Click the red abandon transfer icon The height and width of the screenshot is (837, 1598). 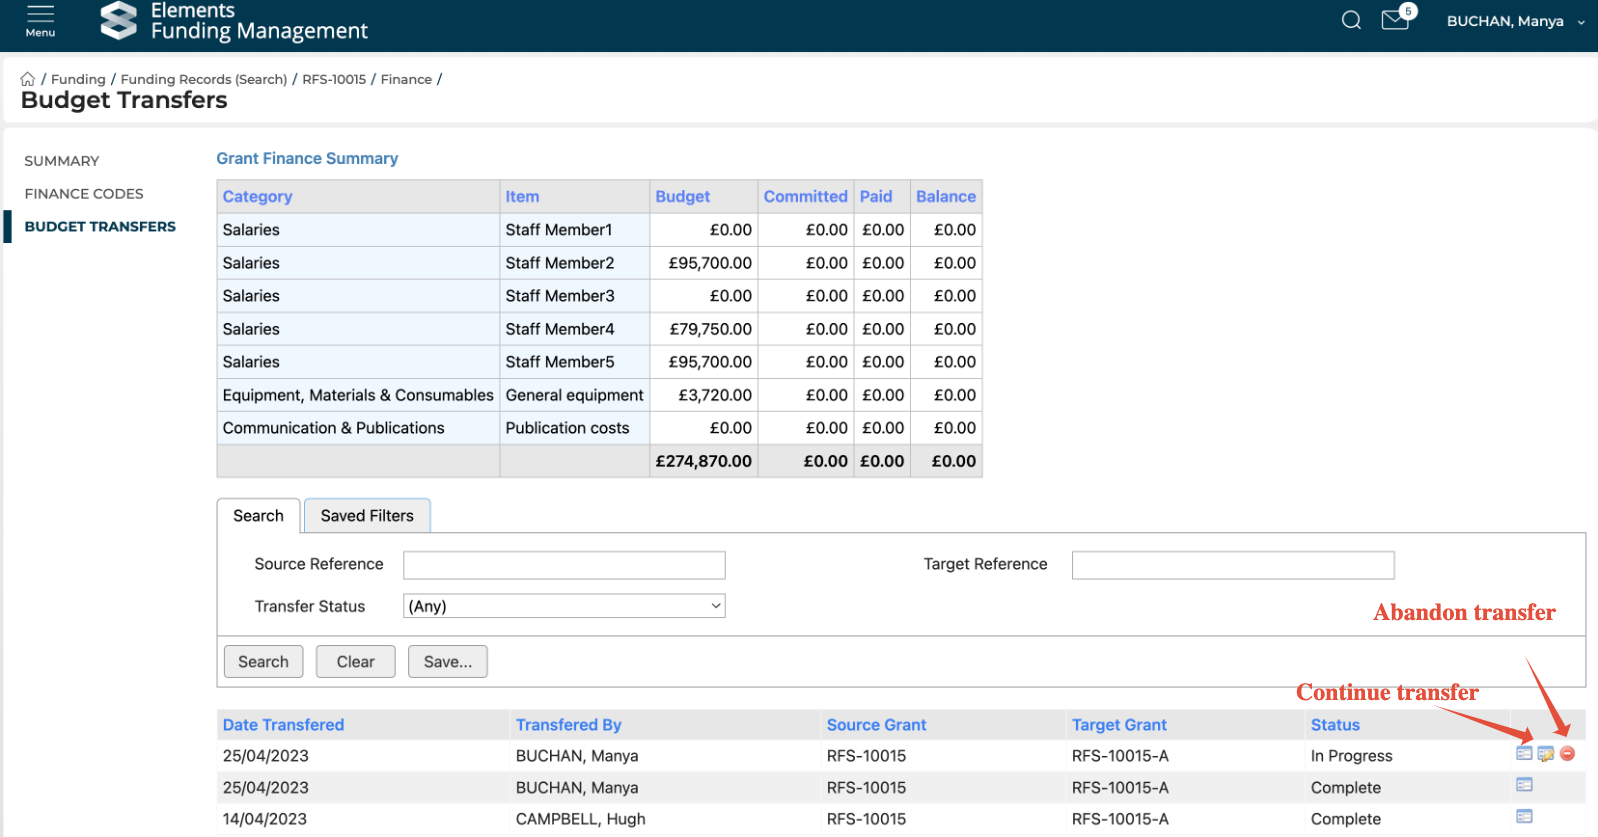click(1567, 754)
